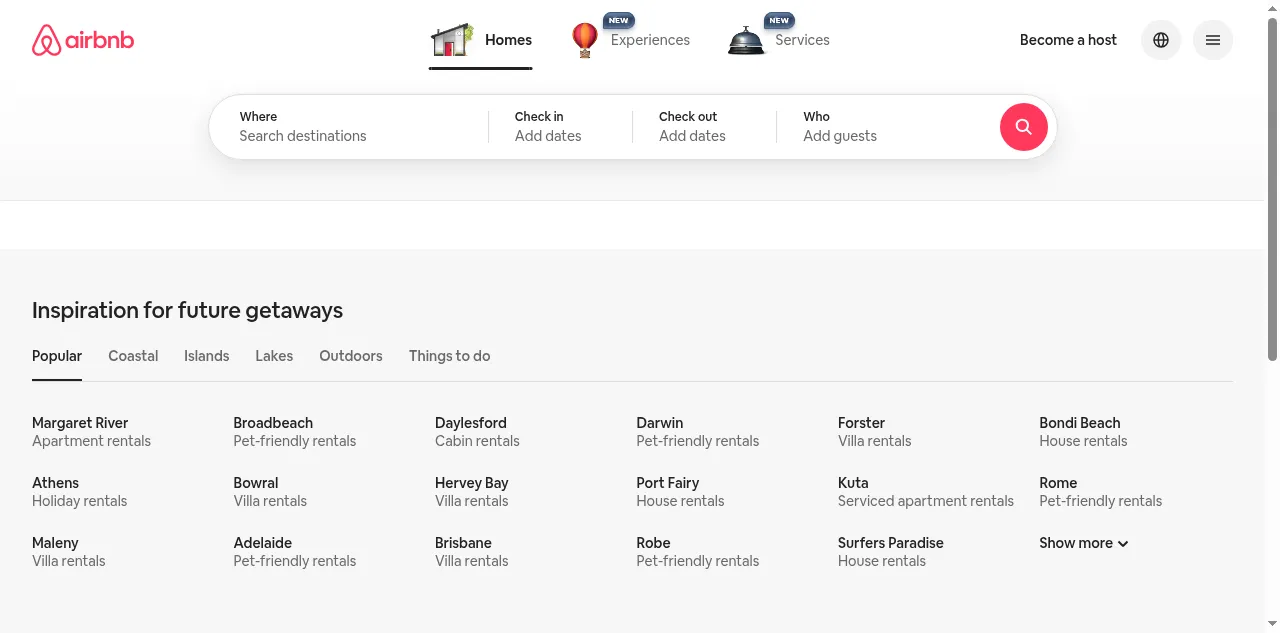Select the hot air balloon Experiences icon
This screenshot has height=633, width=1280.
585,40
